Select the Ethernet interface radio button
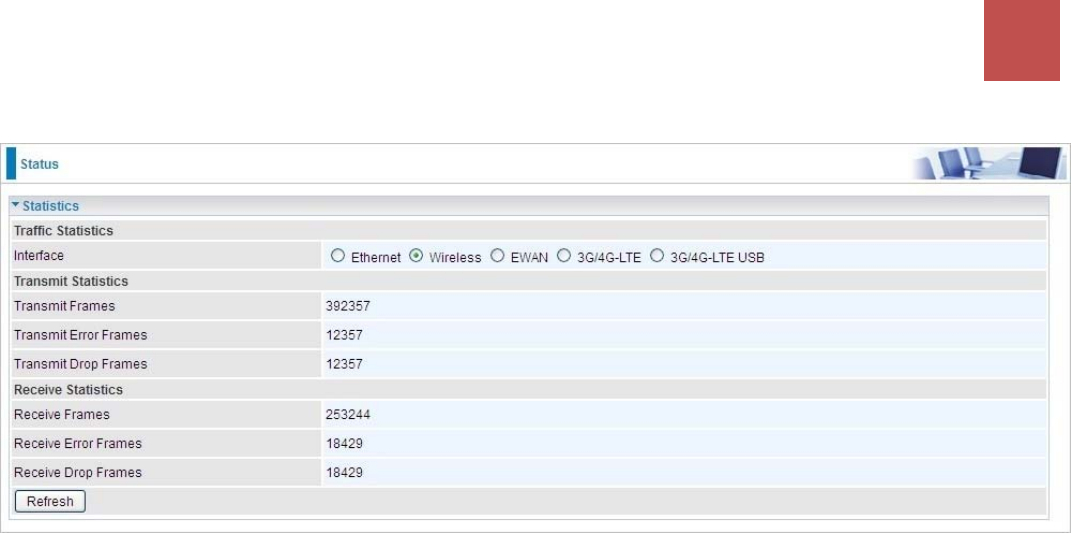This screenshot has height=533, width=1071. (337, 256)
